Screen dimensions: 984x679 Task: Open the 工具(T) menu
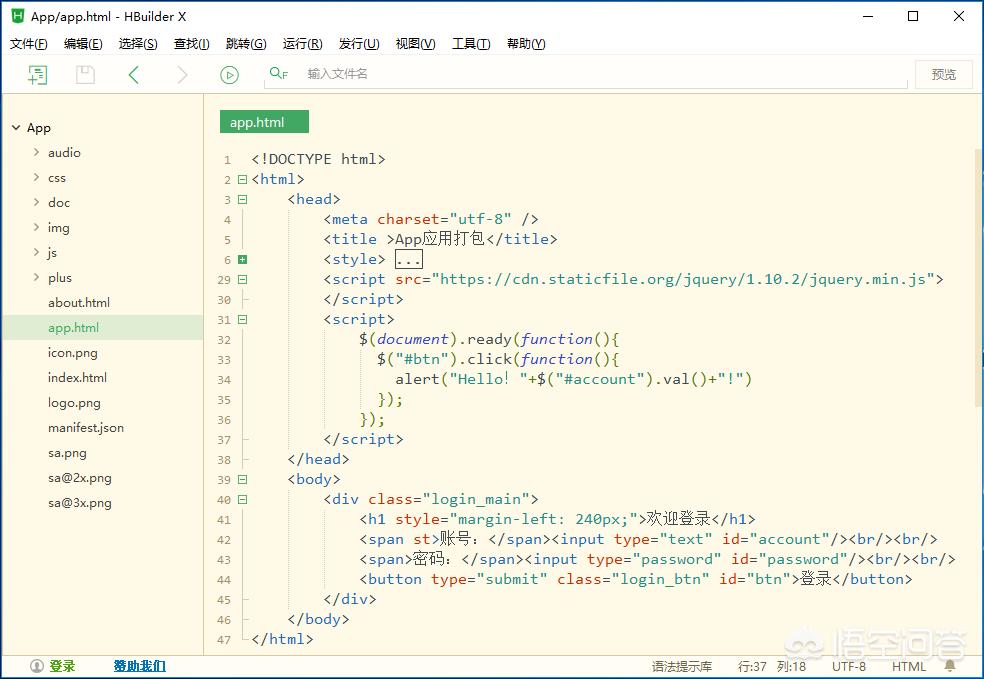click(x=471, y=43)
